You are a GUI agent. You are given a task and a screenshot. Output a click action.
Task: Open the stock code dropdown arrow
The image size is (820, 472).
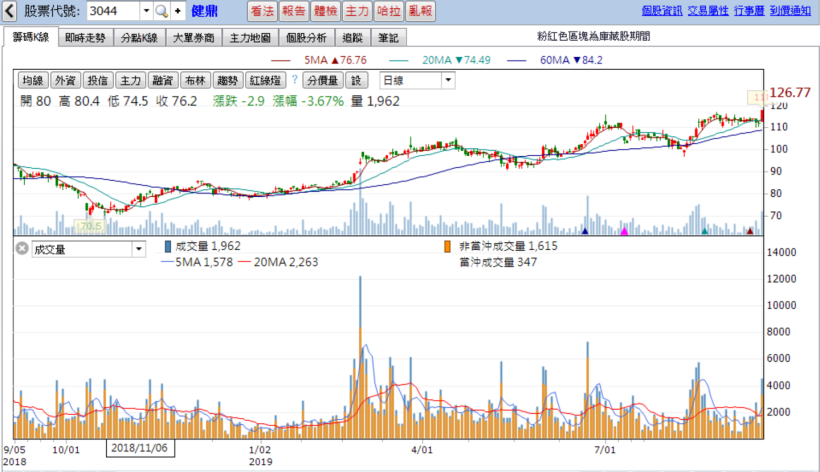(146, 11)
